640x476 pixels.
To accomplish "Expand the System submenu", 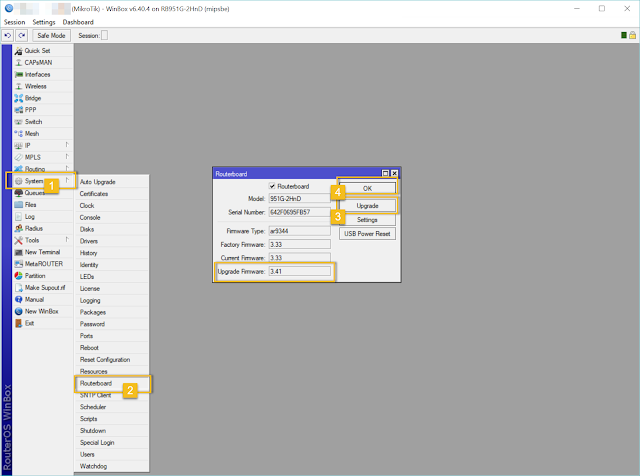I will [x=43, y=181].
